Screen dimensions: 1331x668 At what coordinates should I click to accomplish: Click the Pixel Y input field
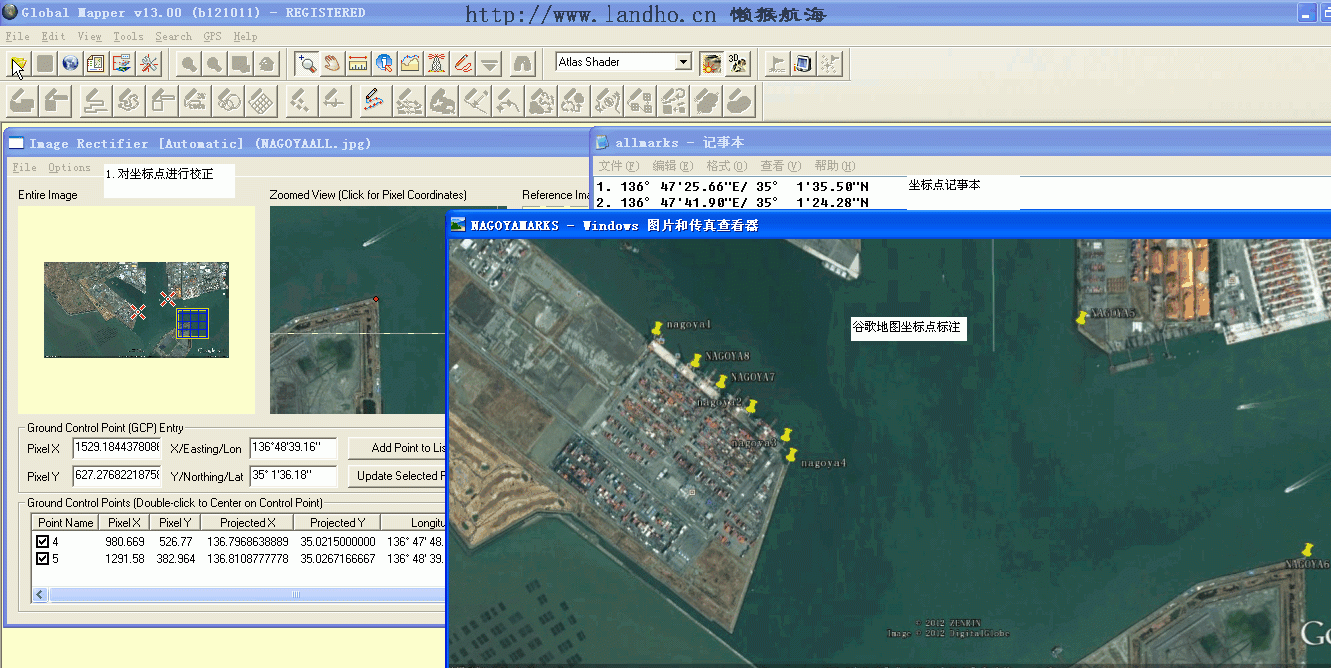(117, 475)
